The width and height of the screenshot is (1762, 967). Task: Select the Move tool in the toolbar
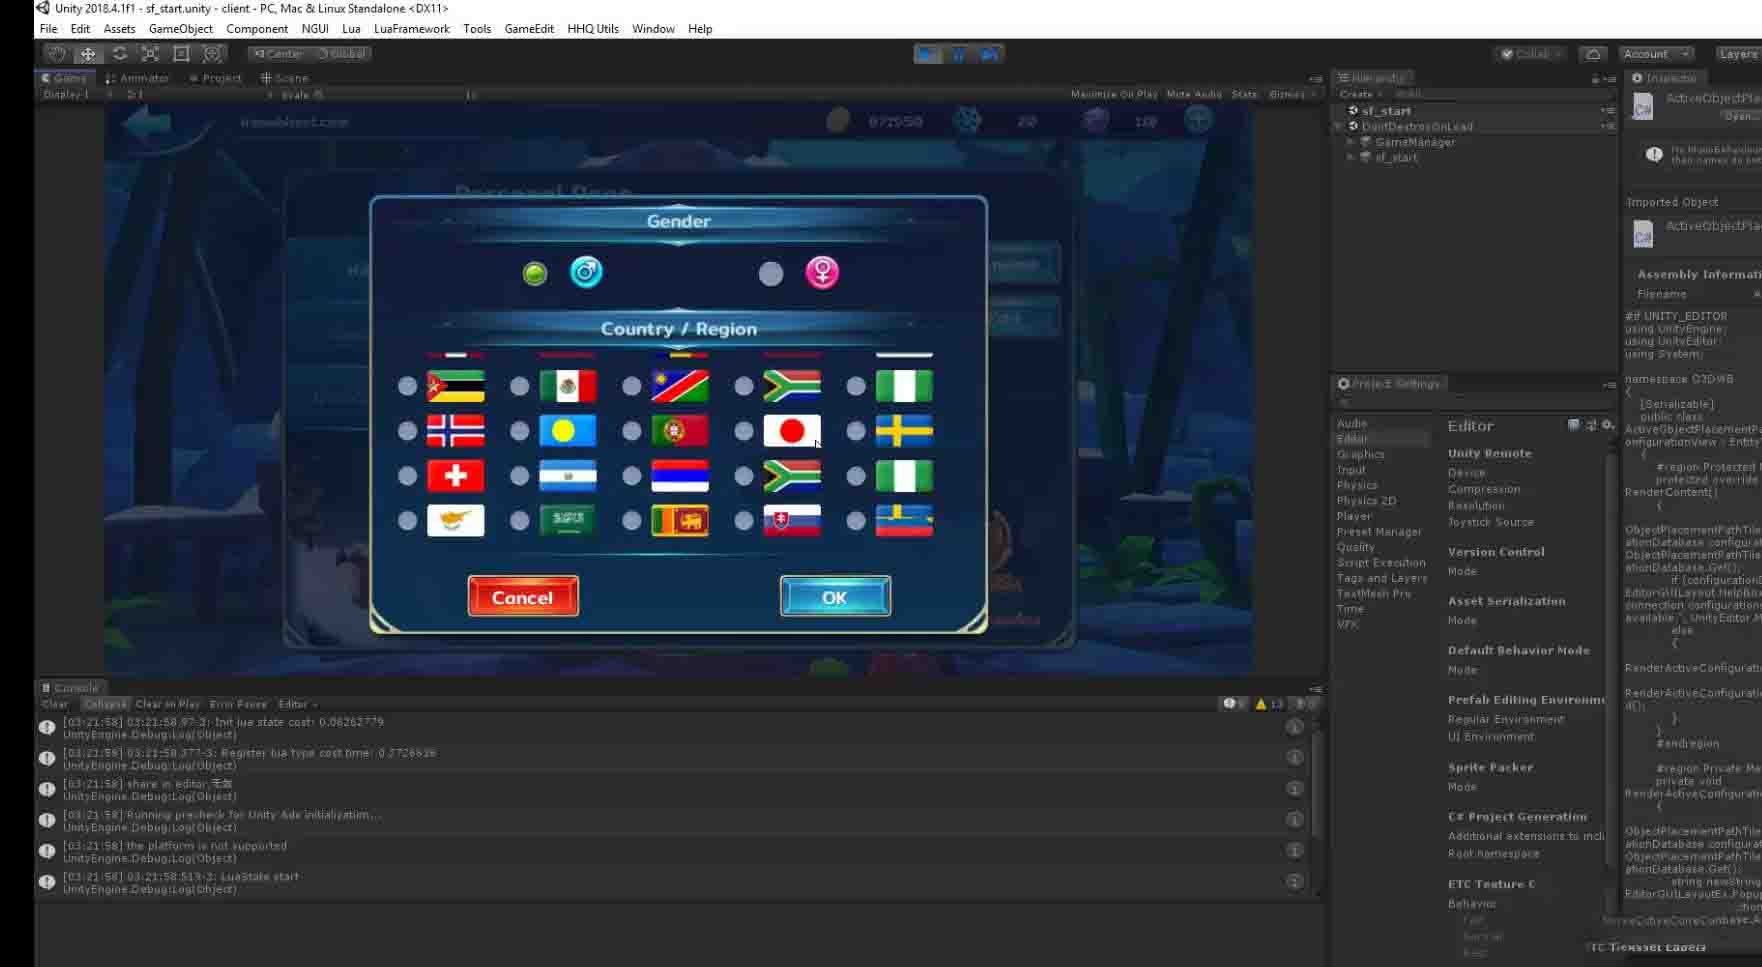[88, 54]
